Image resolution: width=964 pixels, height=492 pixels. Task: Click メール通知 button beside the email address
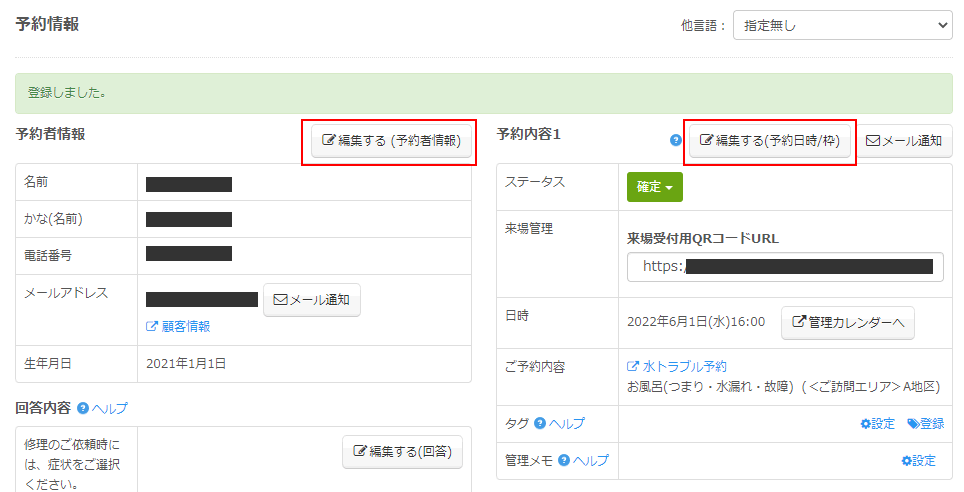pyautogui.click(x=312, y=300)
